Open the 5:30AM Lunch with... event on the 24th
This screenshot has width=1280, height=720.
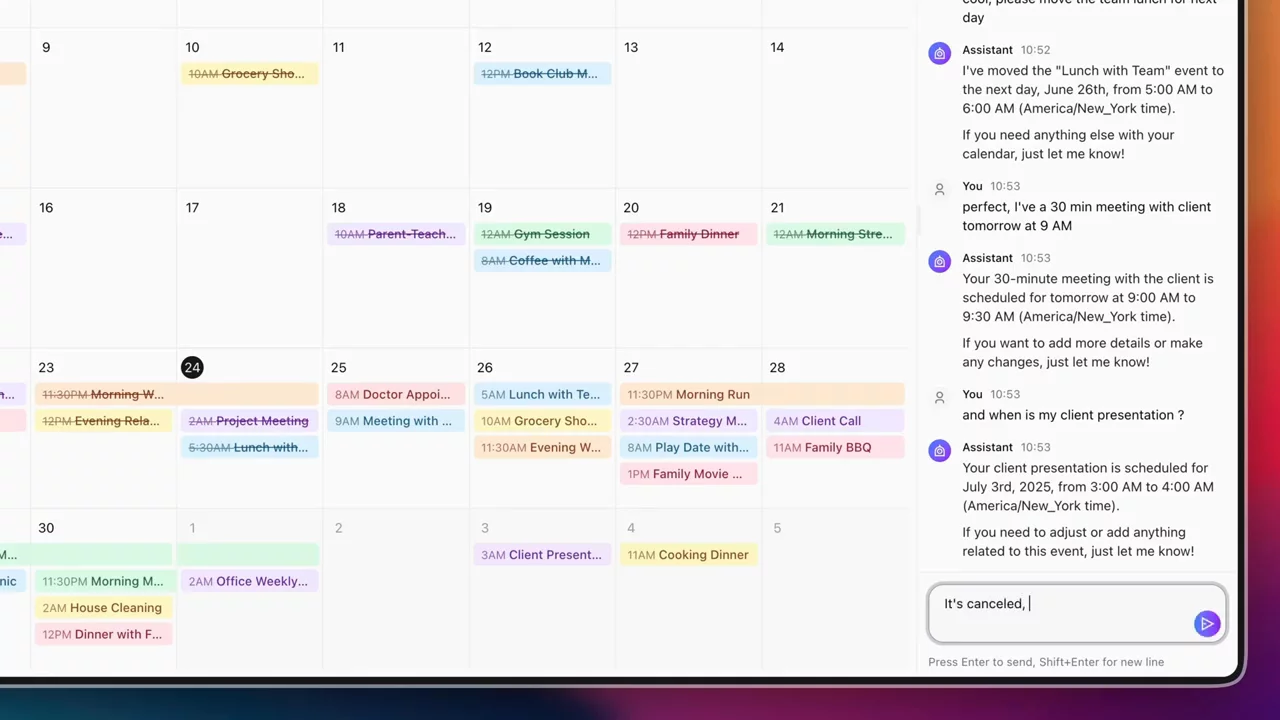click(250, 448)
